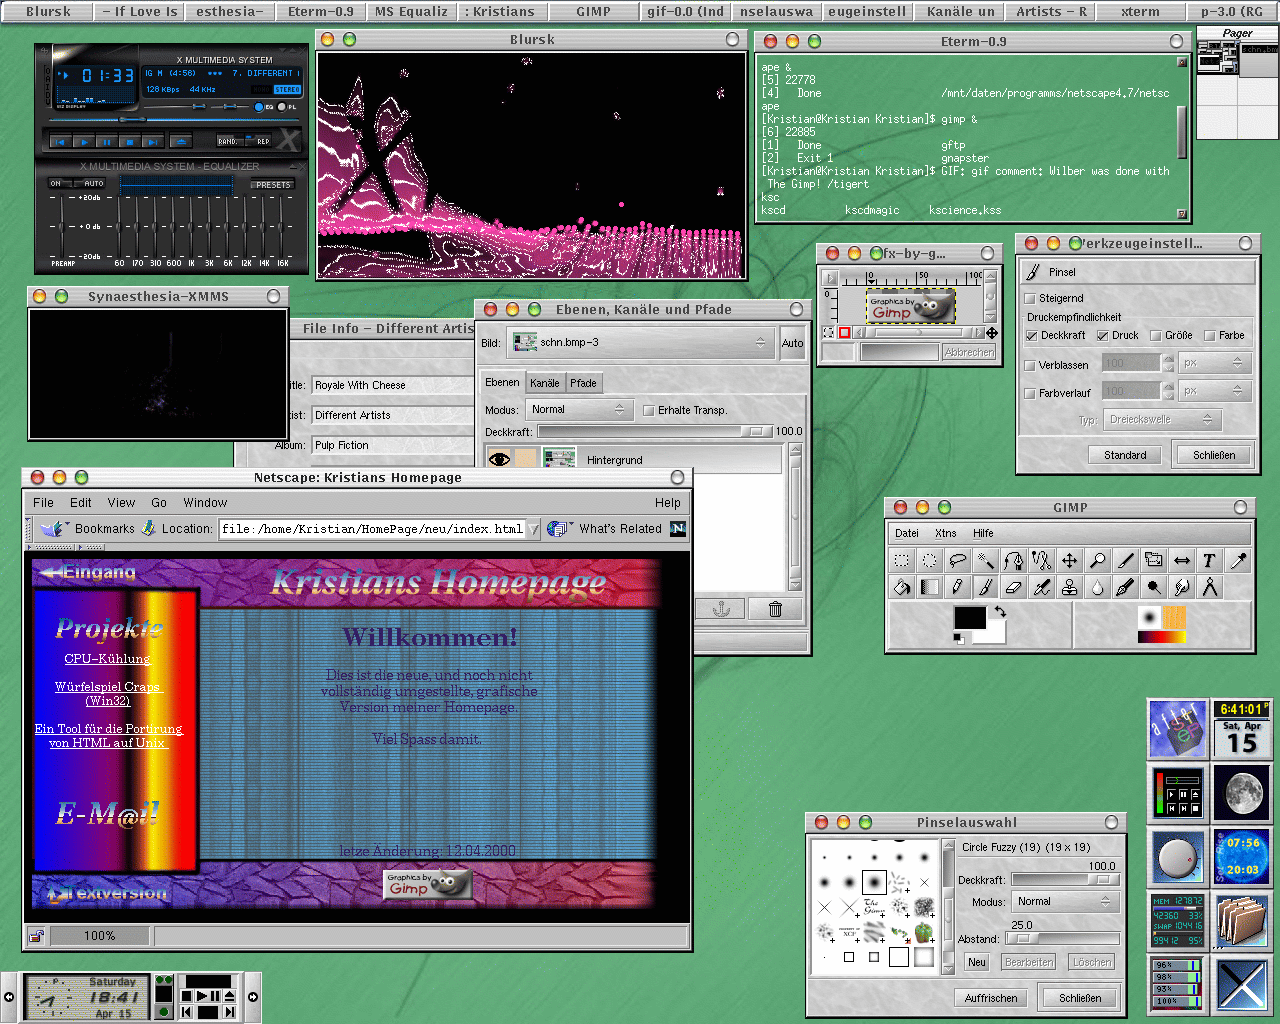Select the bucket fill tool
The width and height of the screenshot is (1280, 1024).
(902, 587)
